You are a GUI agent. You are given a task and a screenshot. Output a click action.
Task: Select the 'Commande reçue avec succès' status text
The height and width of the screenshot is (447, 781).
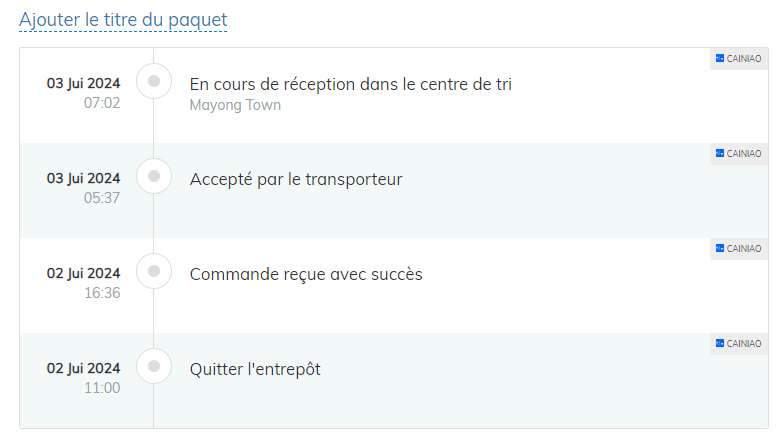[x=306, y=274]
